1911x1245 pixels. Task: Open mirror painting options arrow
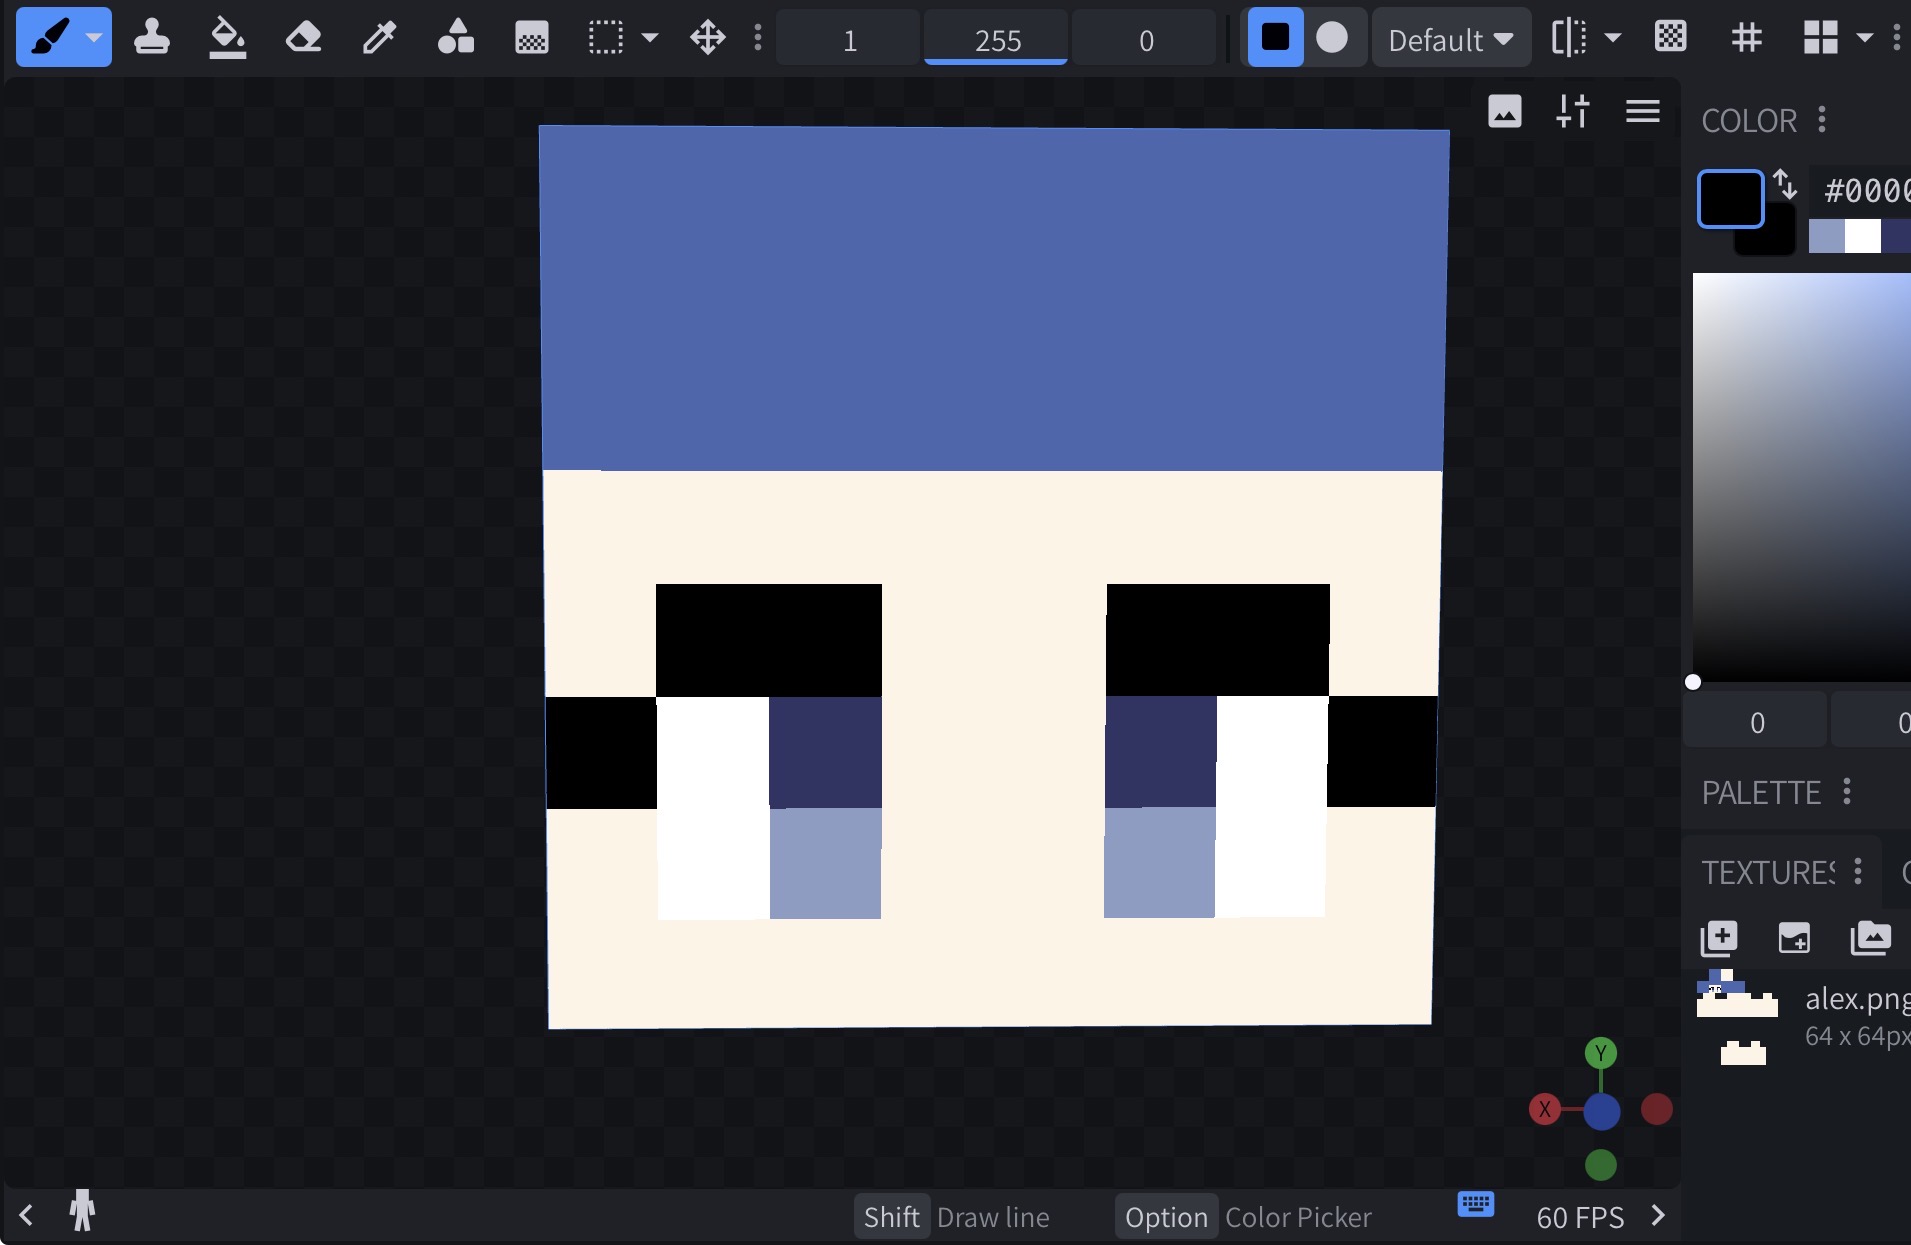(x=1613, y=38)
